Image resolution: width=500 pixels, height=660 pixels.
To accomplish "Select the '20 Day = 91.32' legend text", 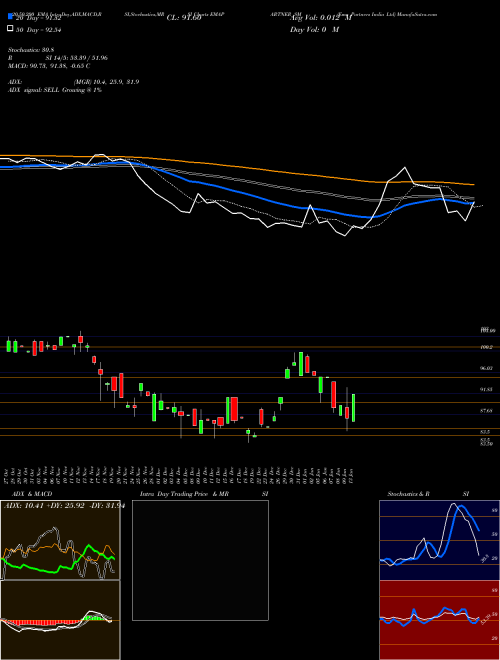I will [39, 18].
